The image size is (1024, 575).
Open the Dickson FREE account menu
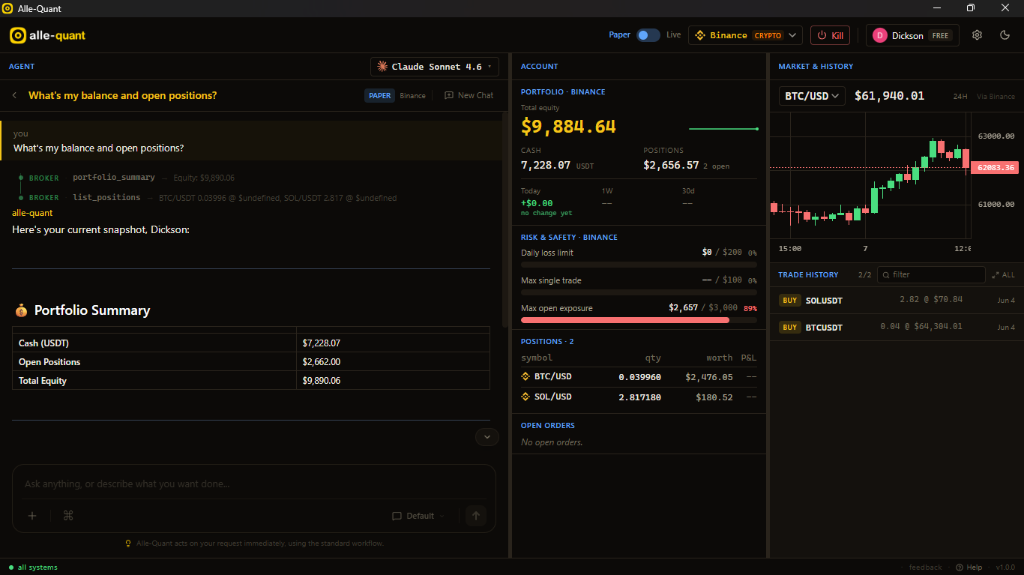tap(912, 35)
